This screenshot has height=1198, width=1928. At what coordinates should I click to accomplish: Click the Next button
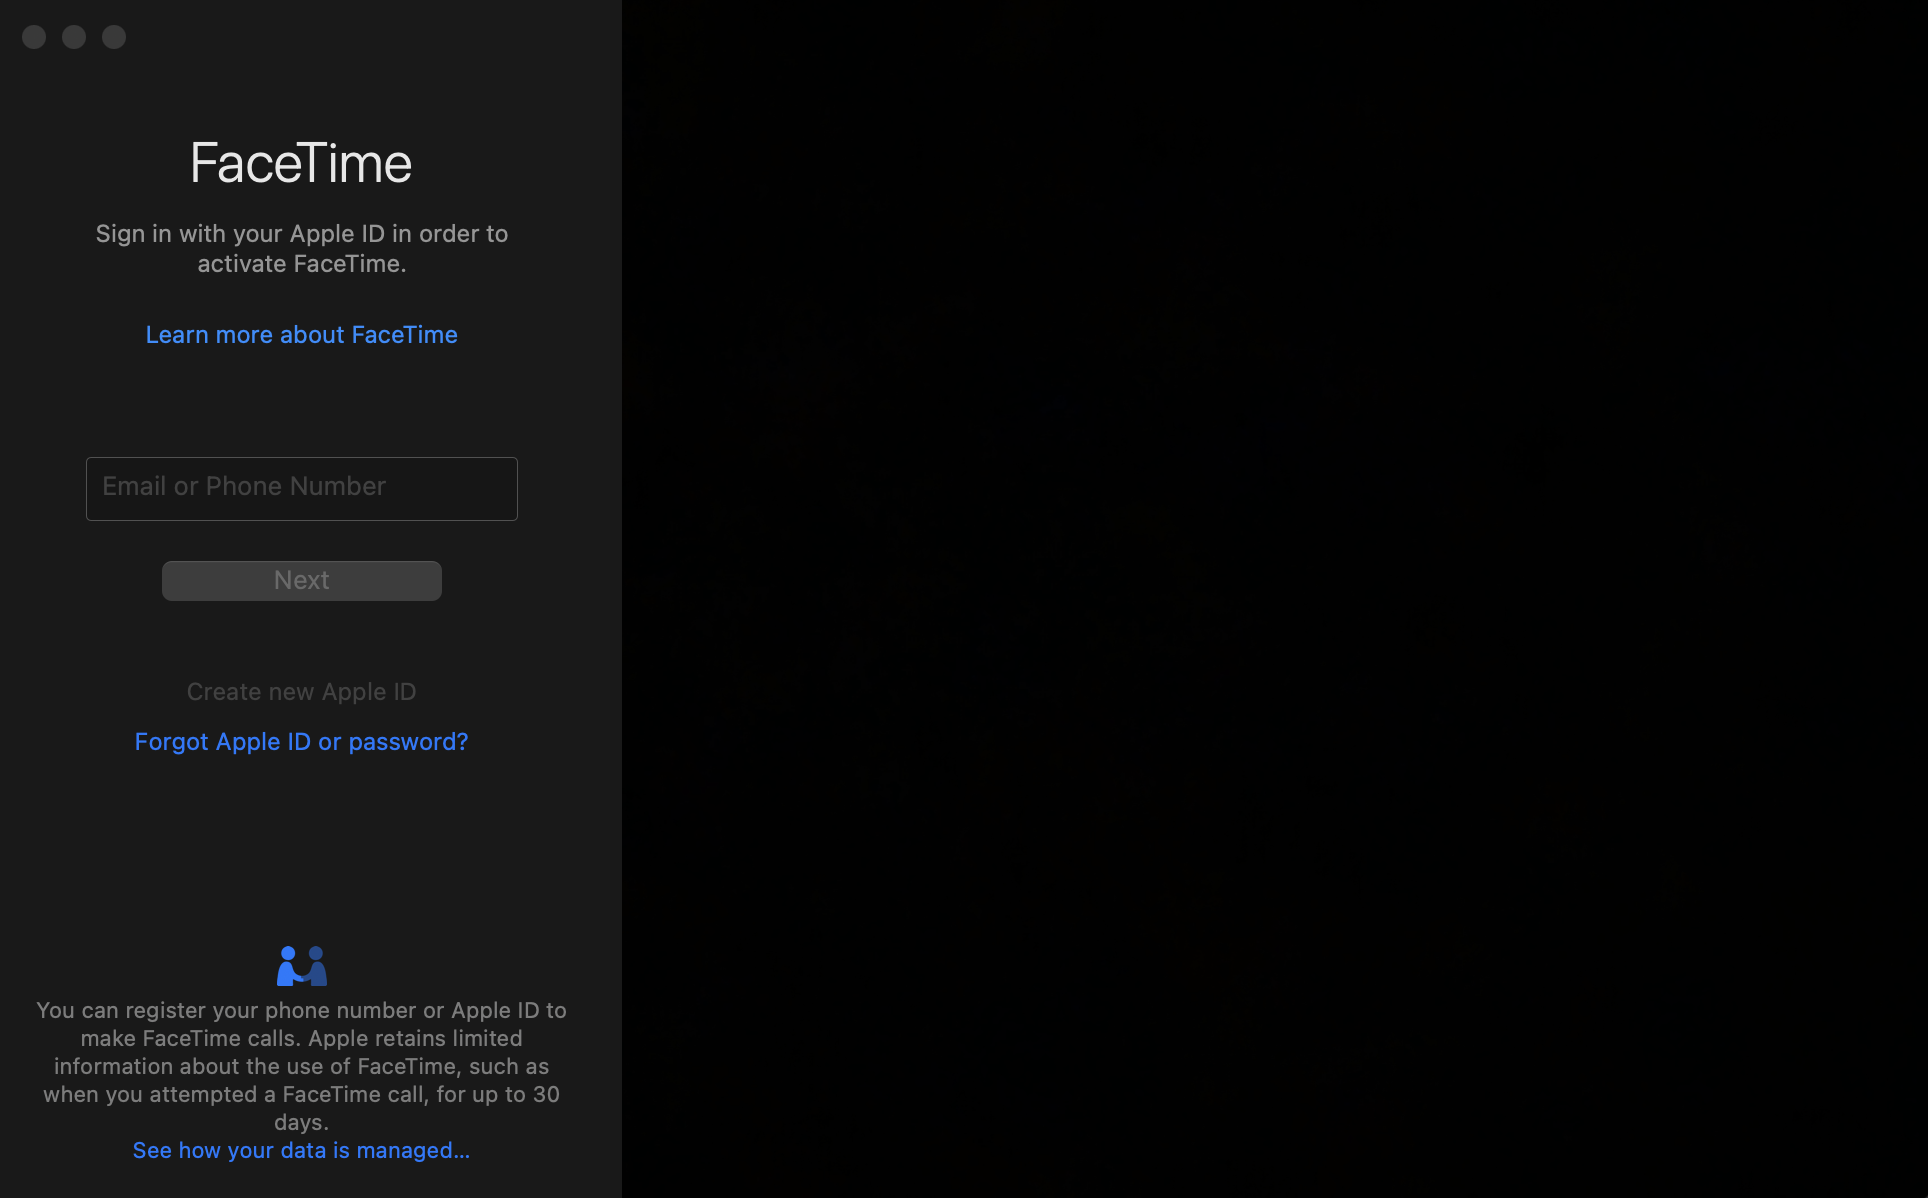[x=301, y=580]
